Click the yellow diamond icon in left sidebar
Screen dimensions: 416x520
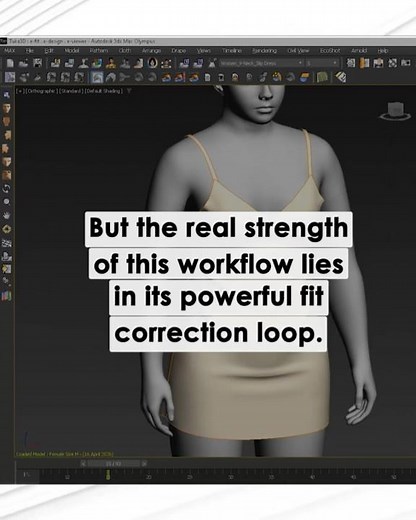pyautogui.click(x=7, y=229)
